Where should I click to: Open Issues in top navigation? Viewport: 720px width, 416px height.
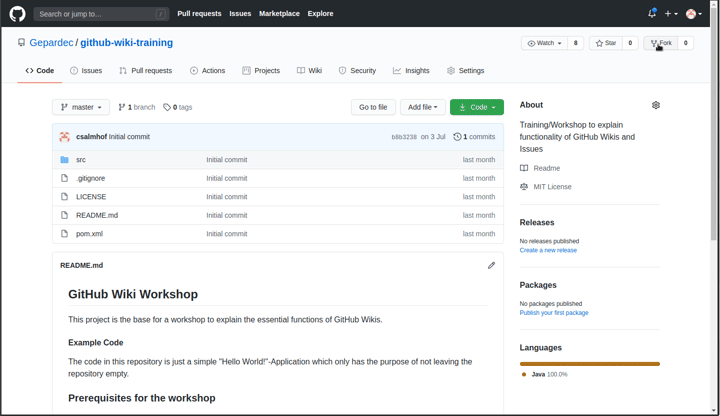coord(240,14)
